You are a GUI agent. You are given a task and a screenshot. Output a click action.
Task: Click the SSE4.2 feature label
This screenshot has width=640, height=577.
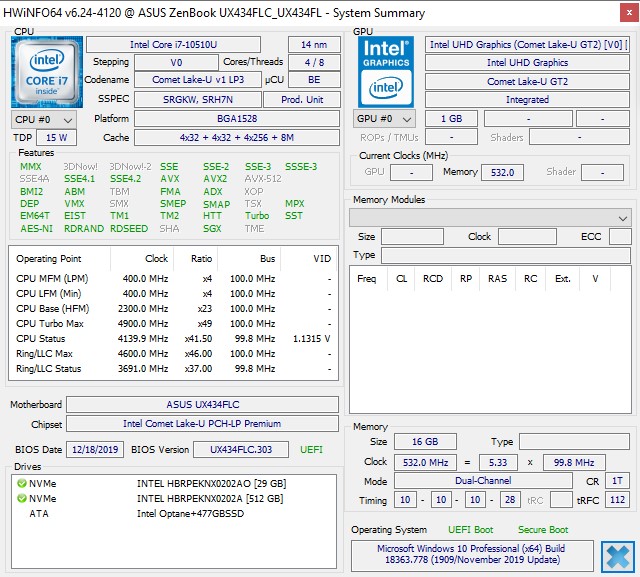pyautogui.click(x=125, y=179)
